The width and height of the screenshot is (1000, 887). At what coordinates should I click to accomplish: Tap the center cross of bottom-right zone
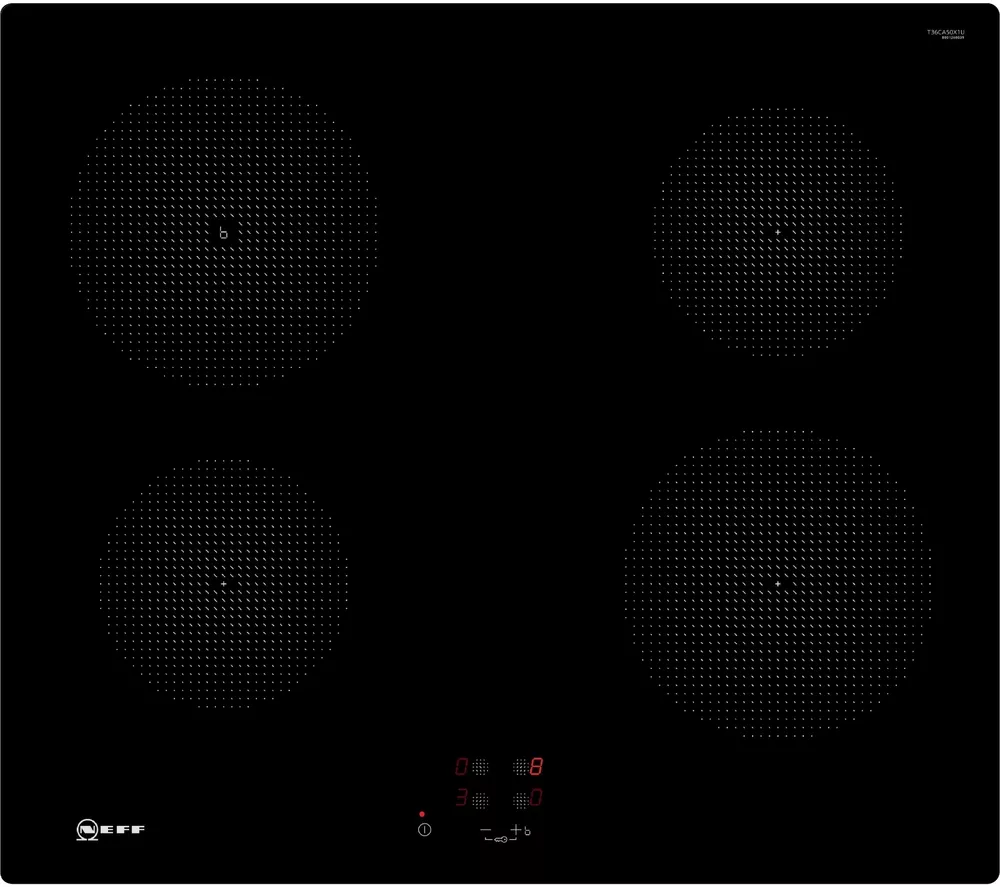tap(777, 583)
